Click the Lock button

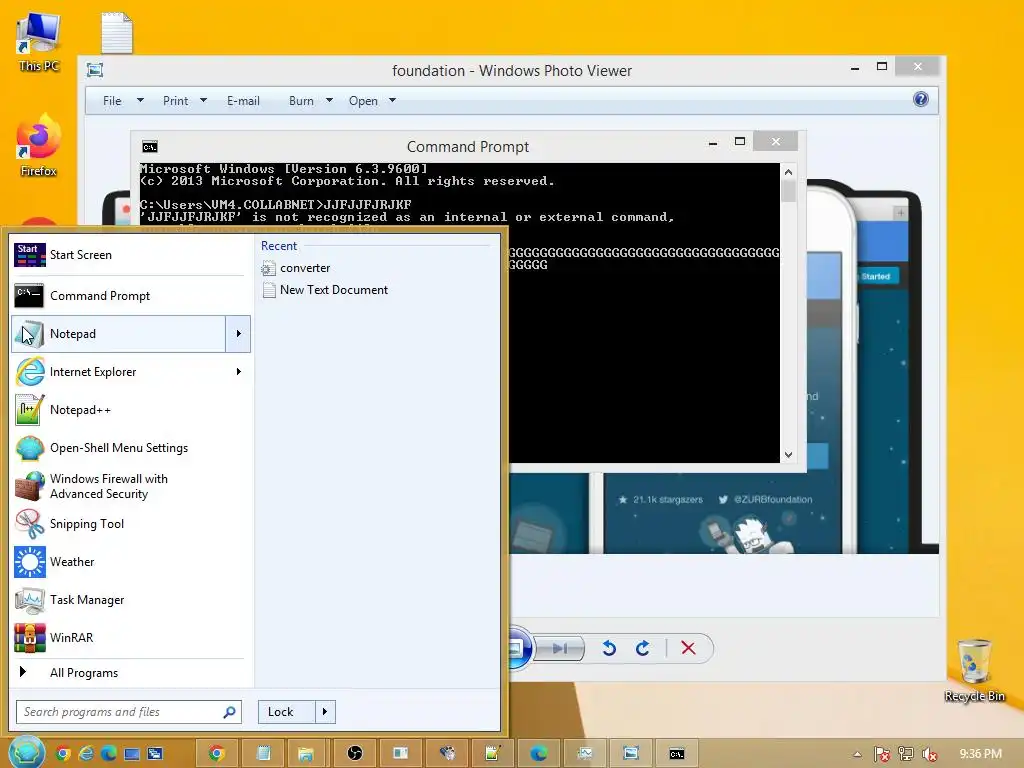[x=287, y=712]
